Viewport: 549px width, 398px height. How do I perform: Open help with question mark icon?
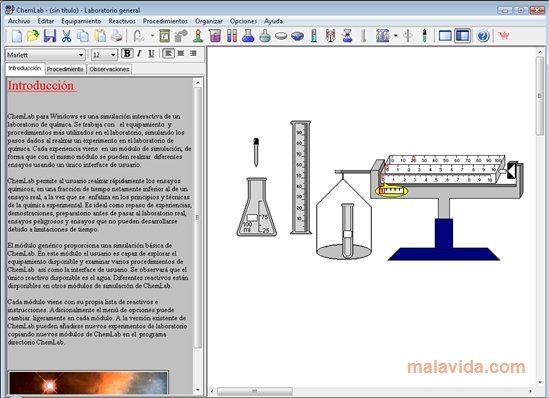coord(483,36)
